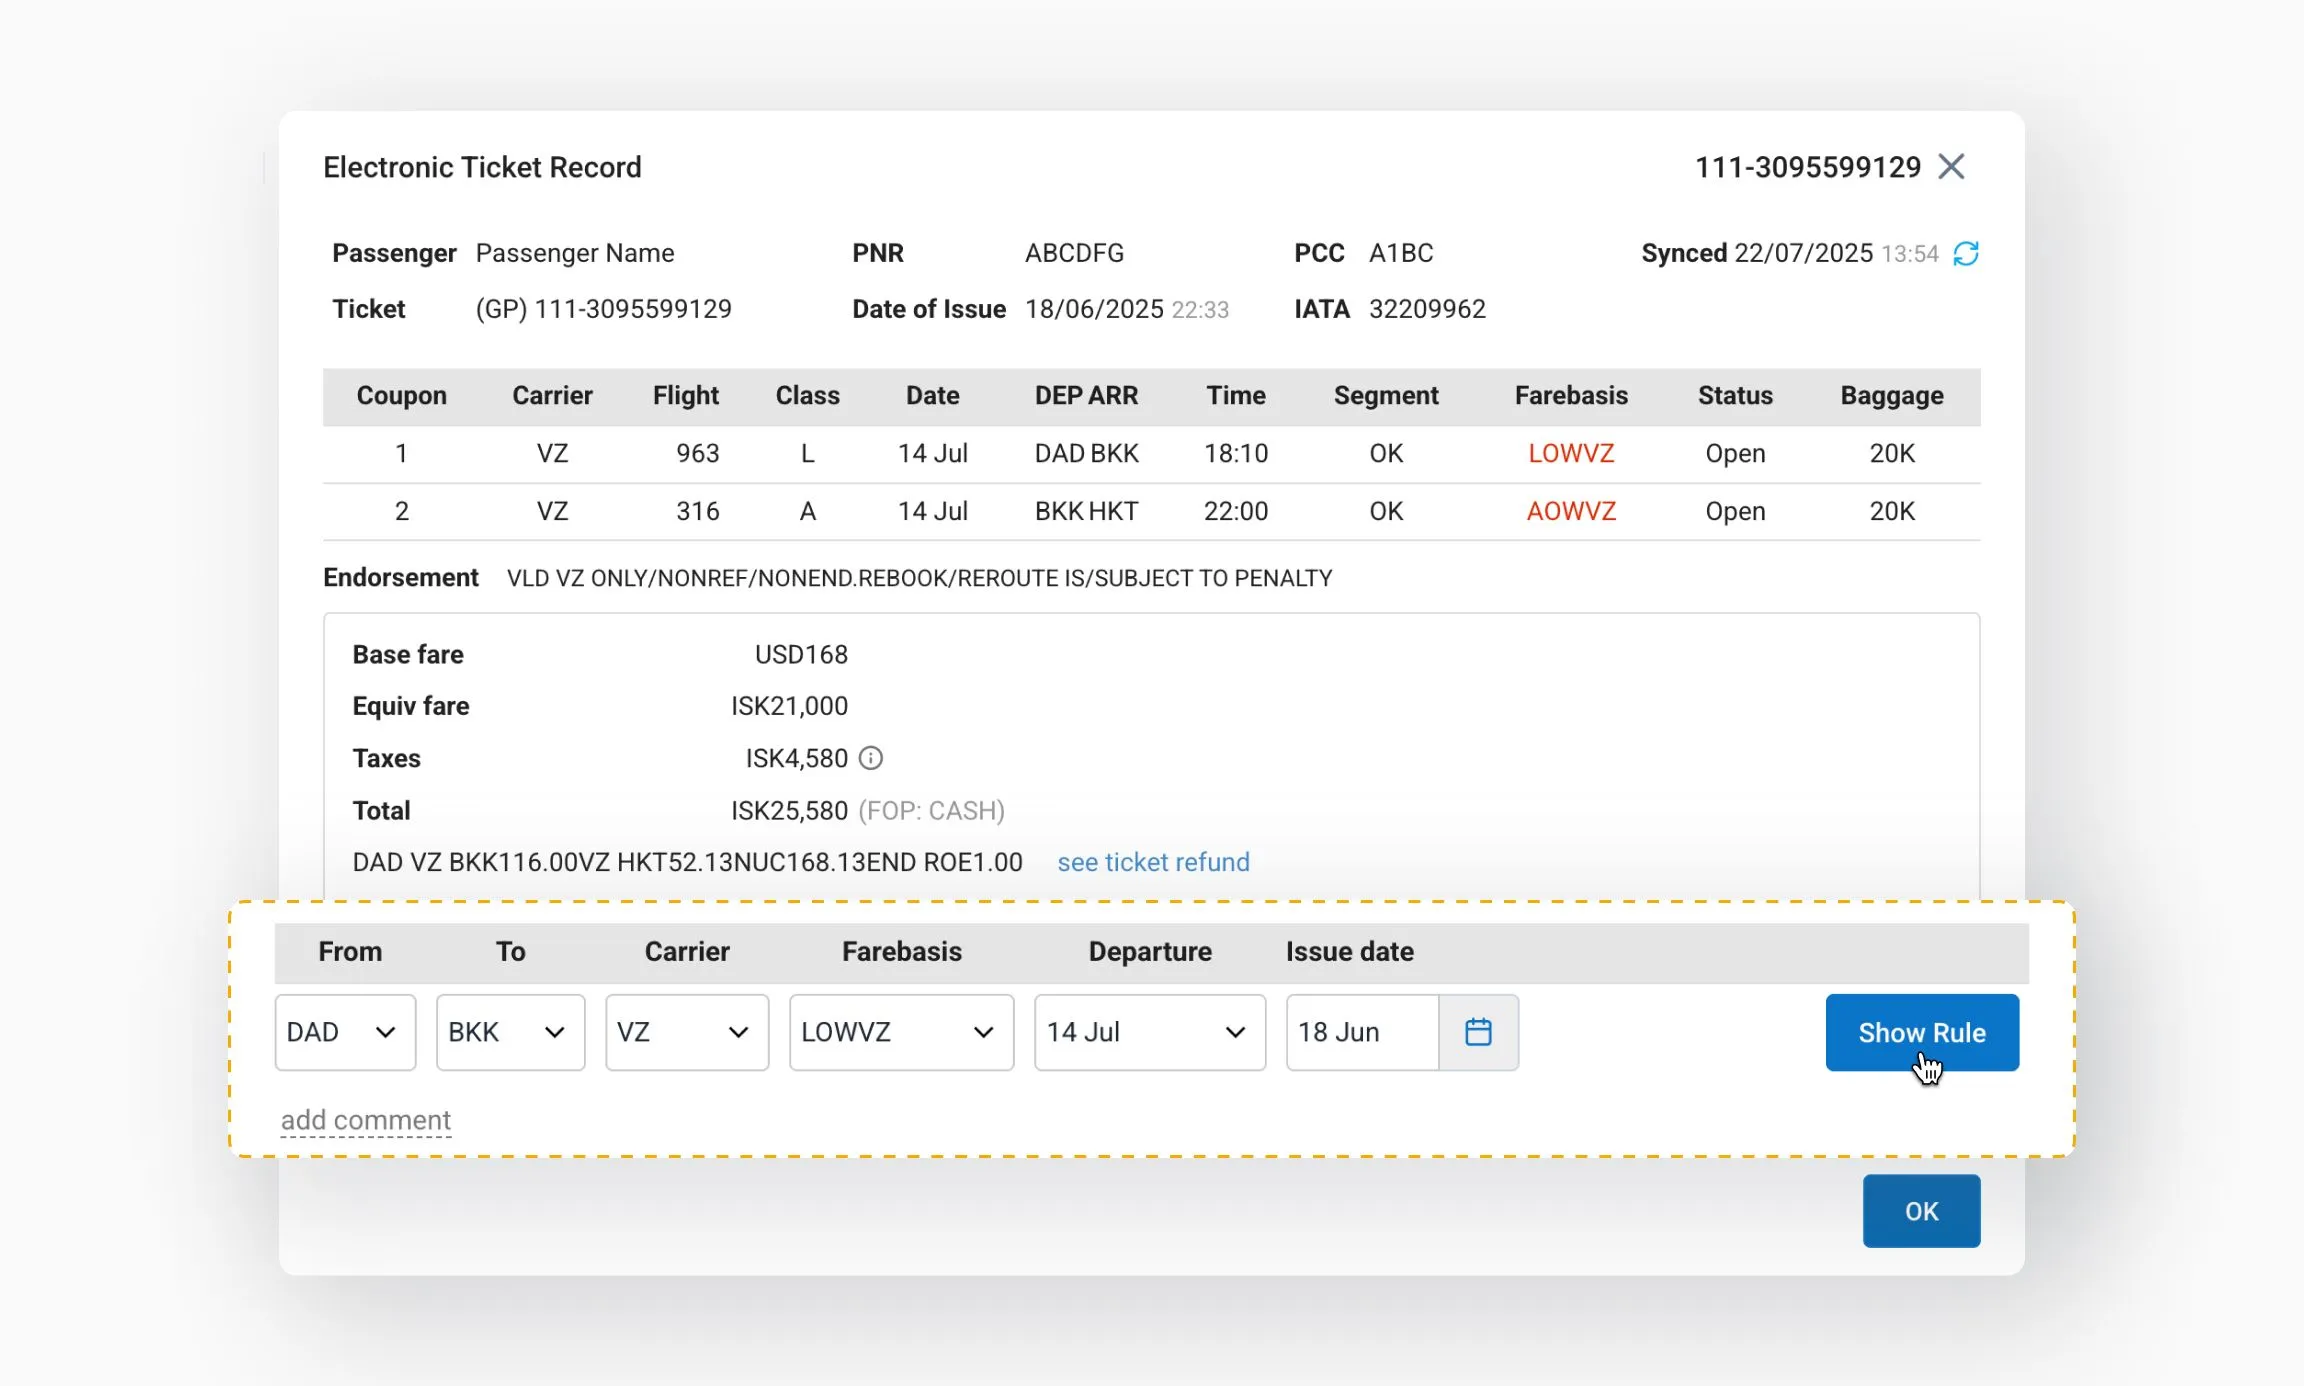Select the red AOWVZ farebasis in coupon 2
Image resolution: width=2304 pixels, height=1386 pixels.
click(x=1570, y=511)
